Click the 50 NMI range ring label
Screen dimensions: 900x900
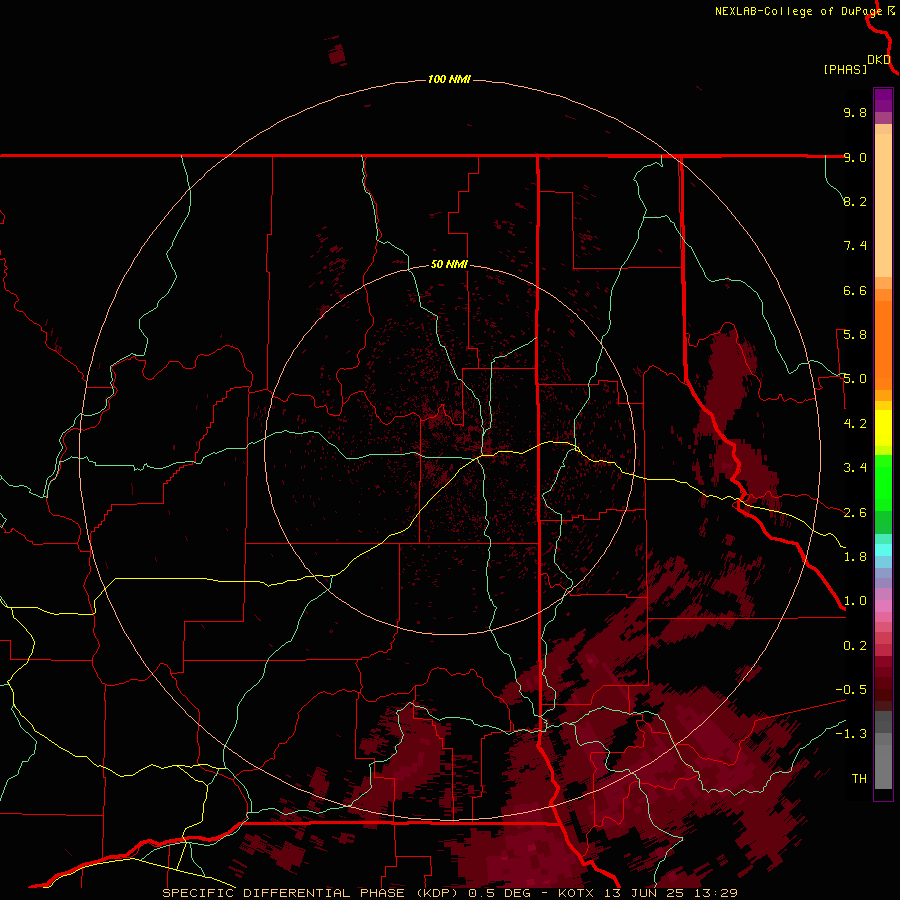point(449,264)
